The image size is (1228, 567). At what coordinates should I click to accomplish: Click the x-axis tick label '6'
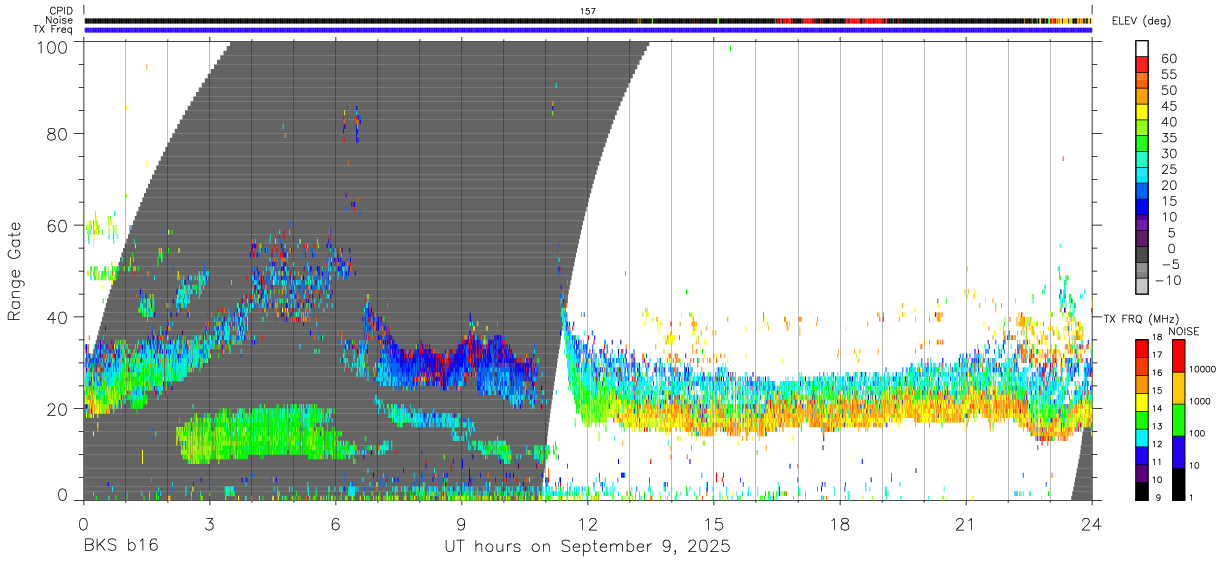tap(335, 525)
